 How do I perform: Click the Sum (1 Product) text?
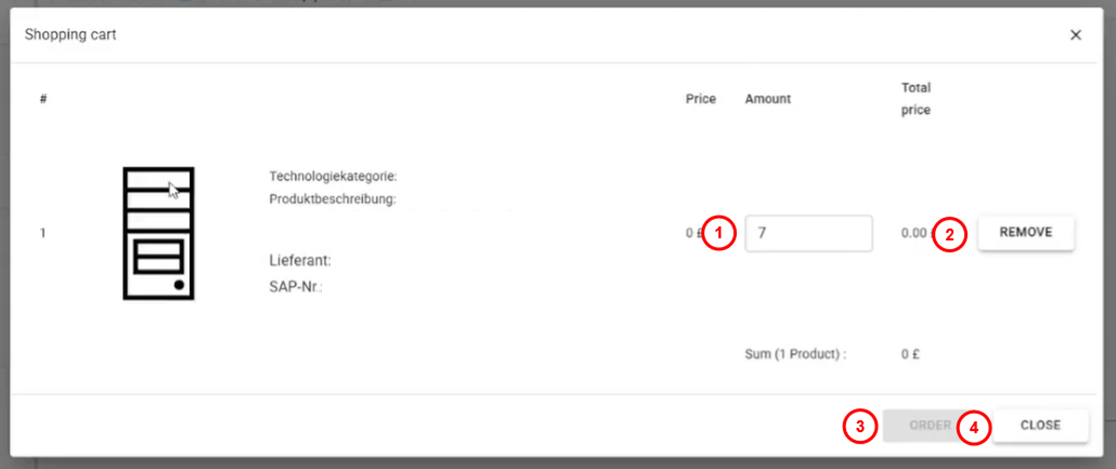click(x=796, y=354)
